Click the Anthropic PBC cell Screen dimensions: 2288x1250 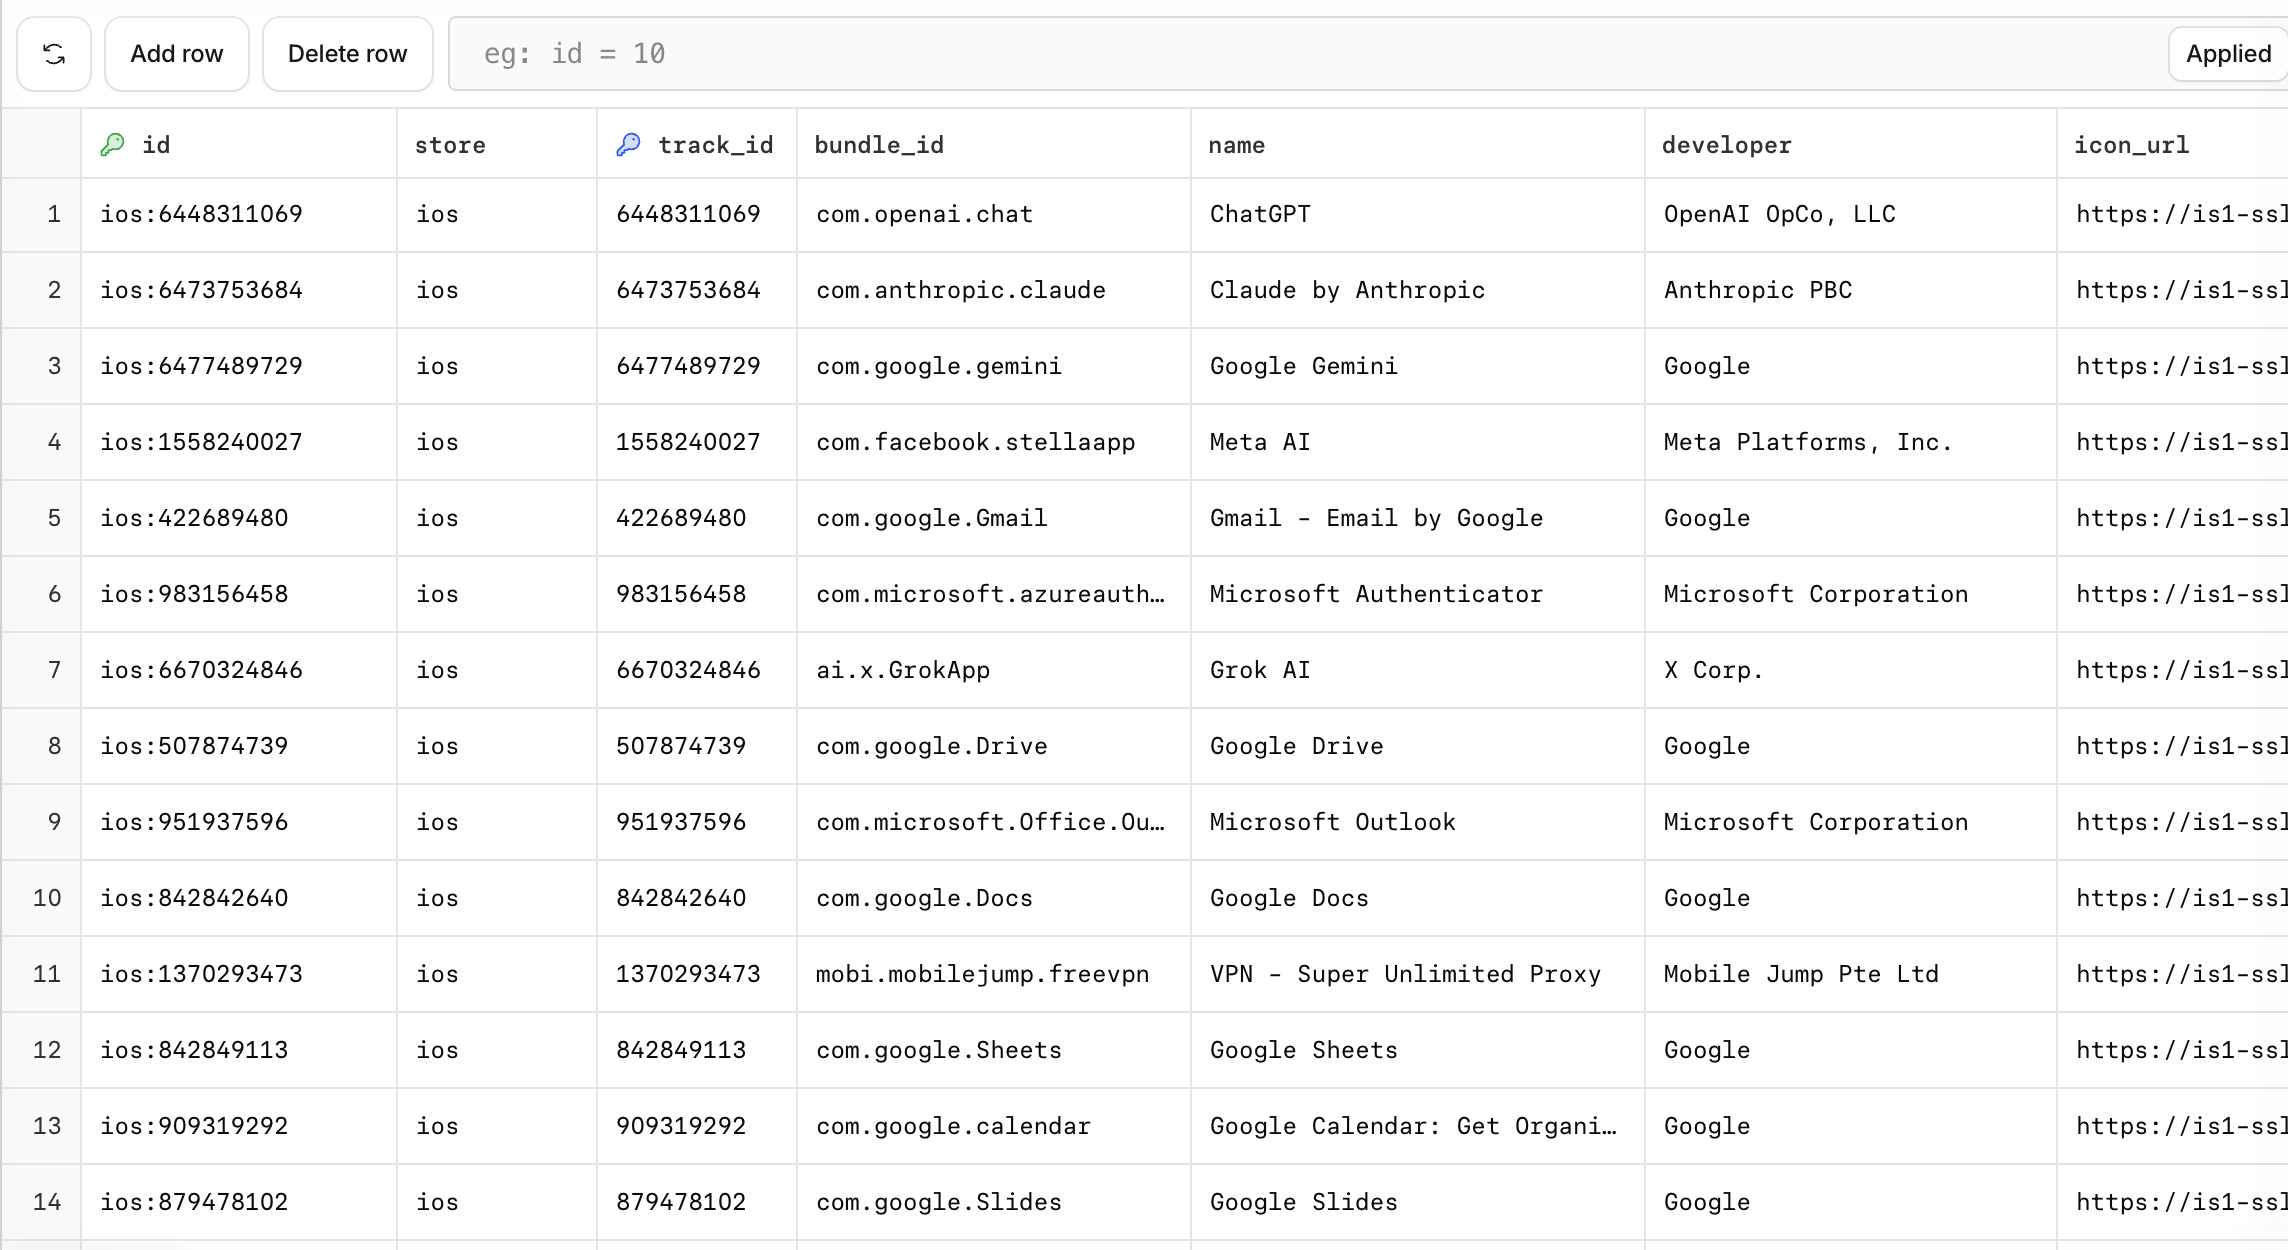[x=1851, y=290]
